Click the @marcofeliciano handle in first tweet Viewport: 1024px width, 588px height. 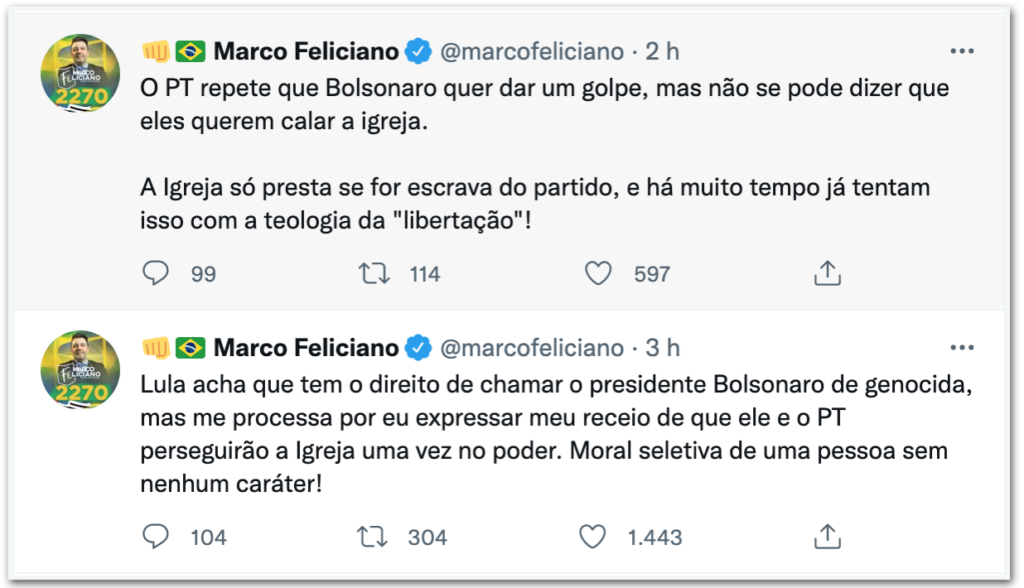(x=531, y=51)
